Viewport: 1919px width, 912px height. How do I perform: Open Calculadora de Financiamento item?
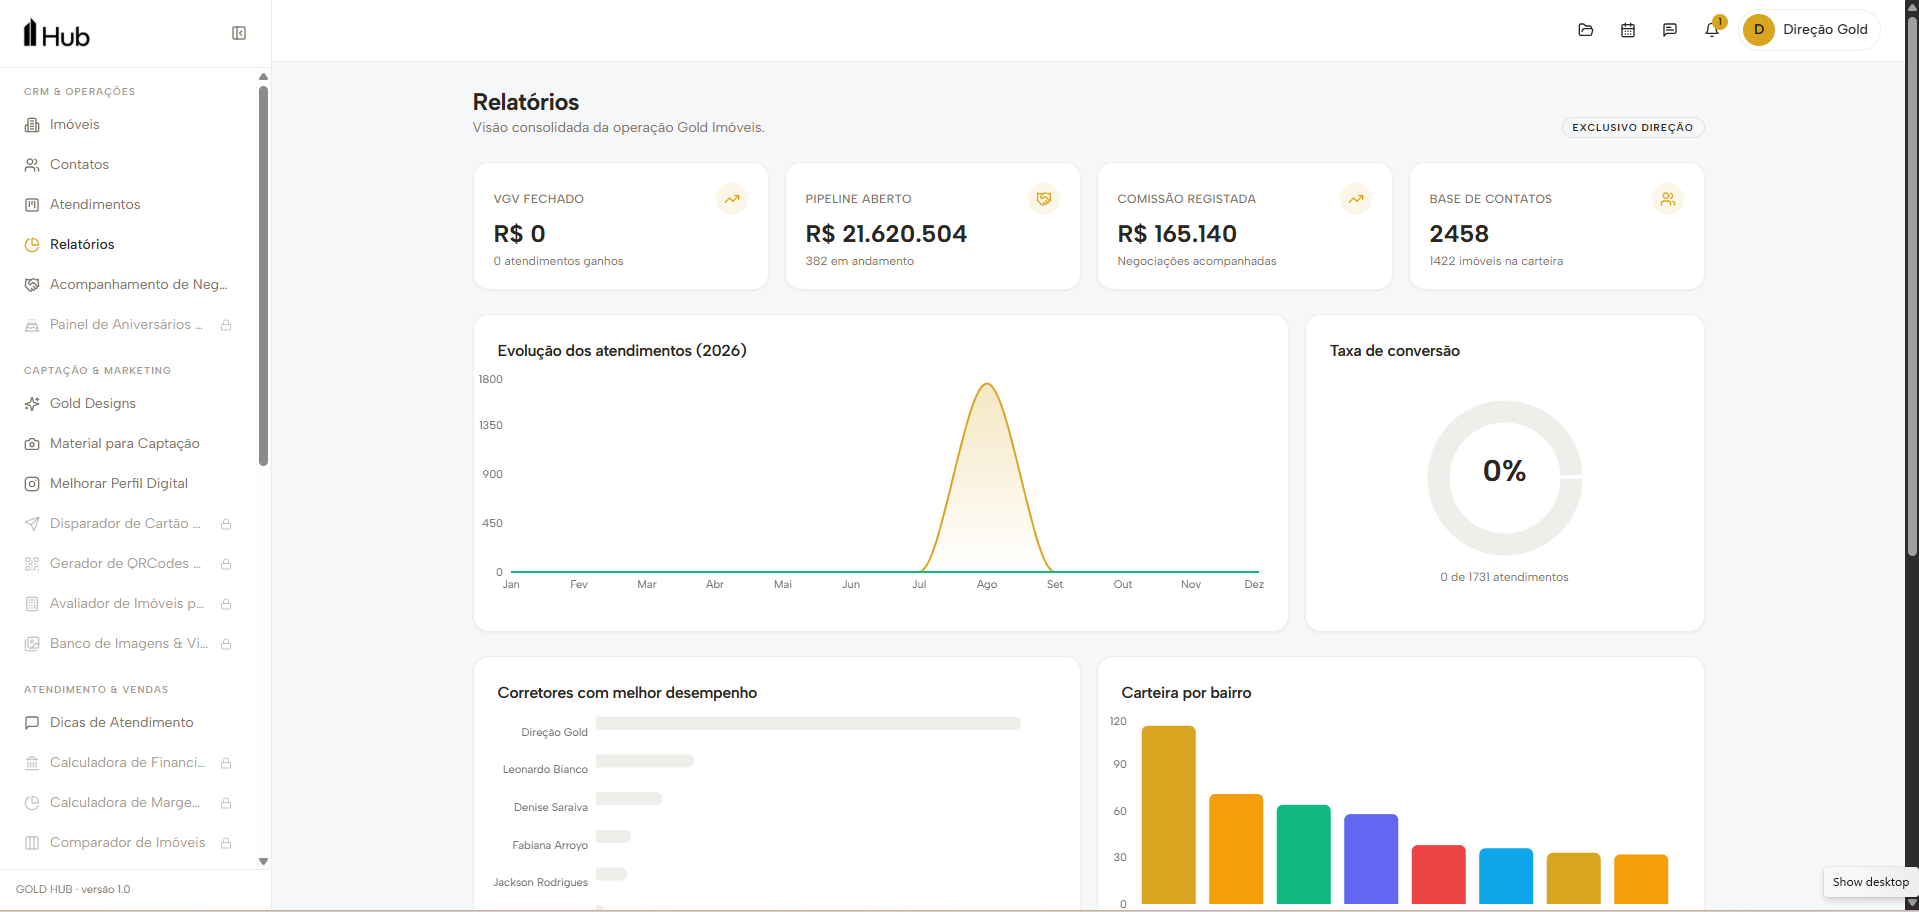[x=128, y=763]
